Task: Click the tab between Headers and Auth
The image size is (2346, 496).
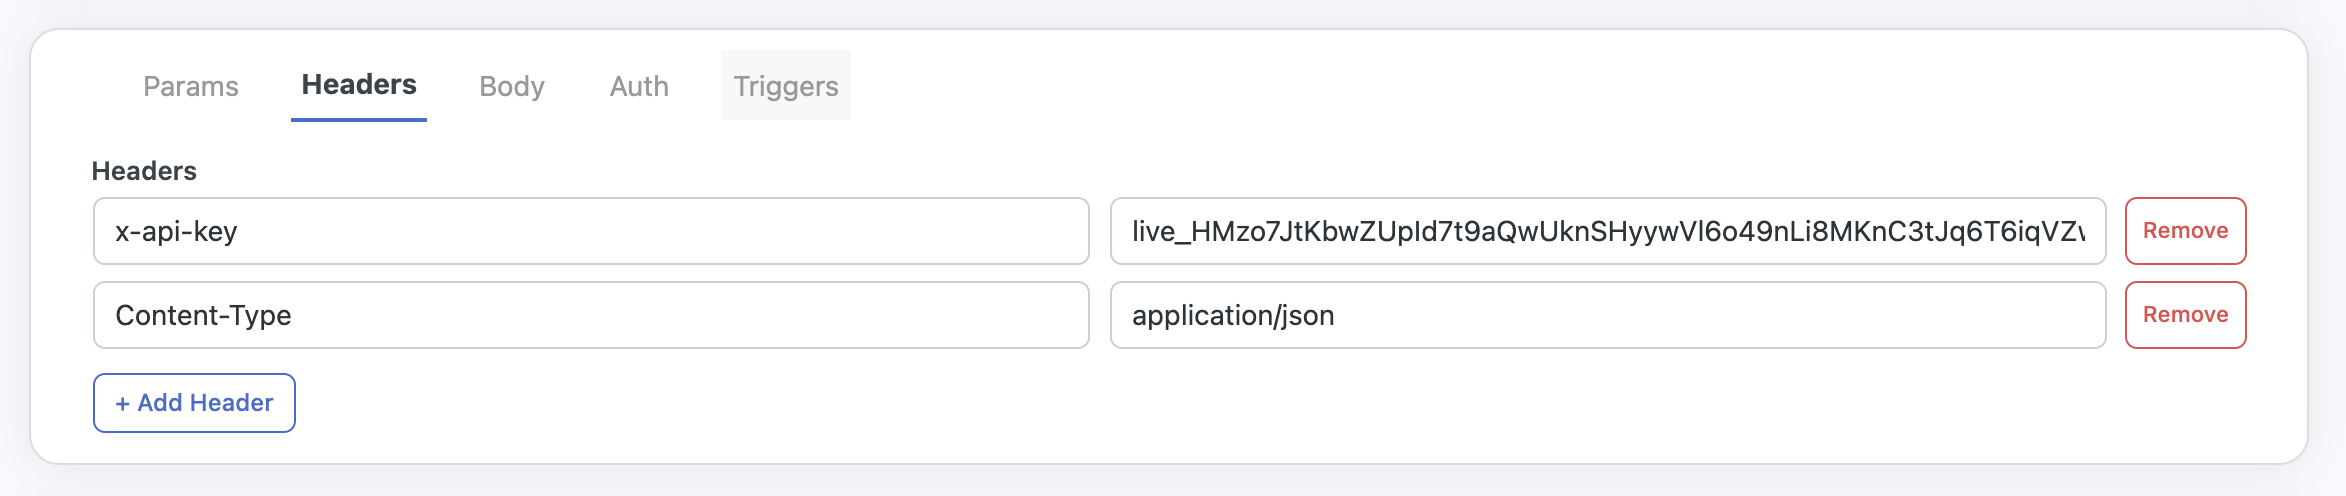Action: point(512,86)
